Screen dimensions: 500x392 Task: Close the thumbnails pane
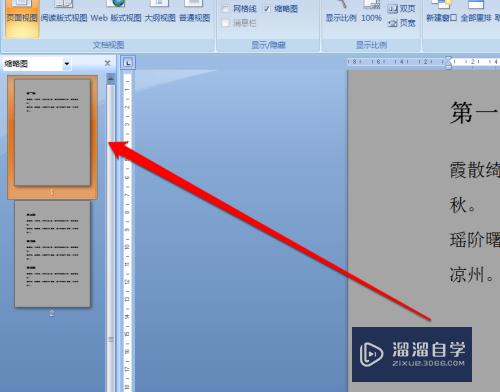pyautogui.click(x=107, y=63)
